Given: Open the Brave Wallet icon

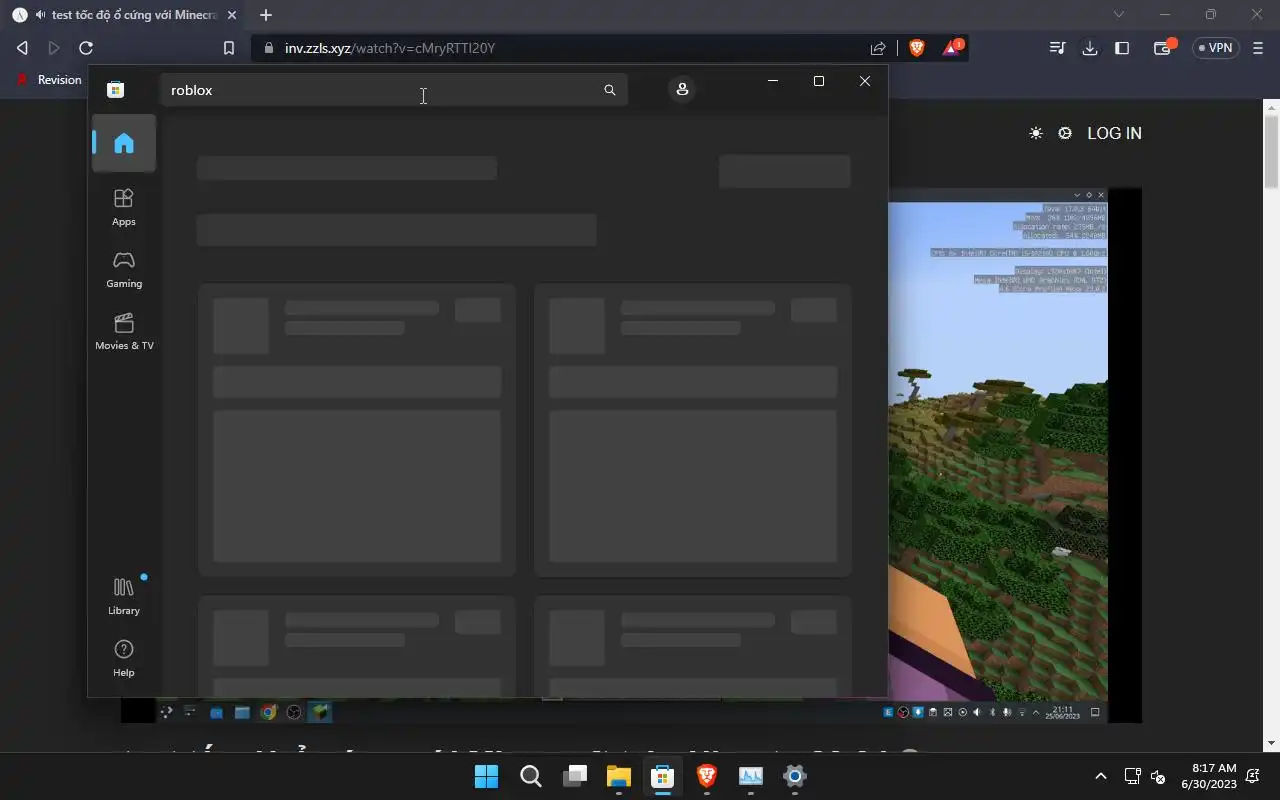Looking at the screenshot, I should [1163, 48].
